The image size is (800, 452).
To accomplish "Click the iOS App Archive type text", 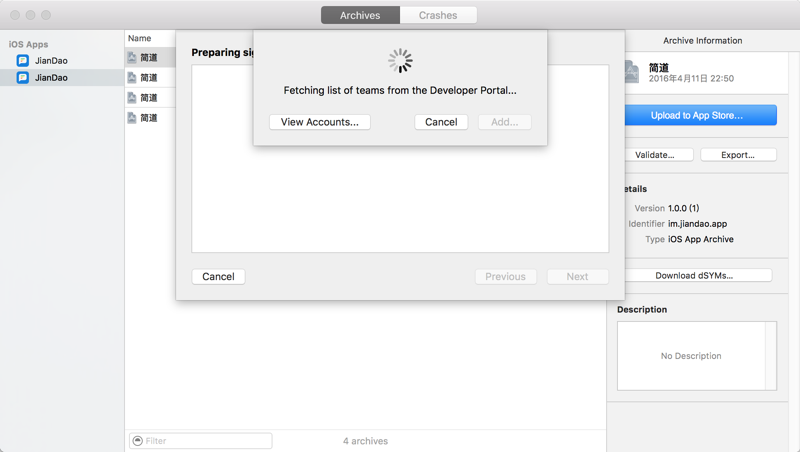I will [701, 239].
